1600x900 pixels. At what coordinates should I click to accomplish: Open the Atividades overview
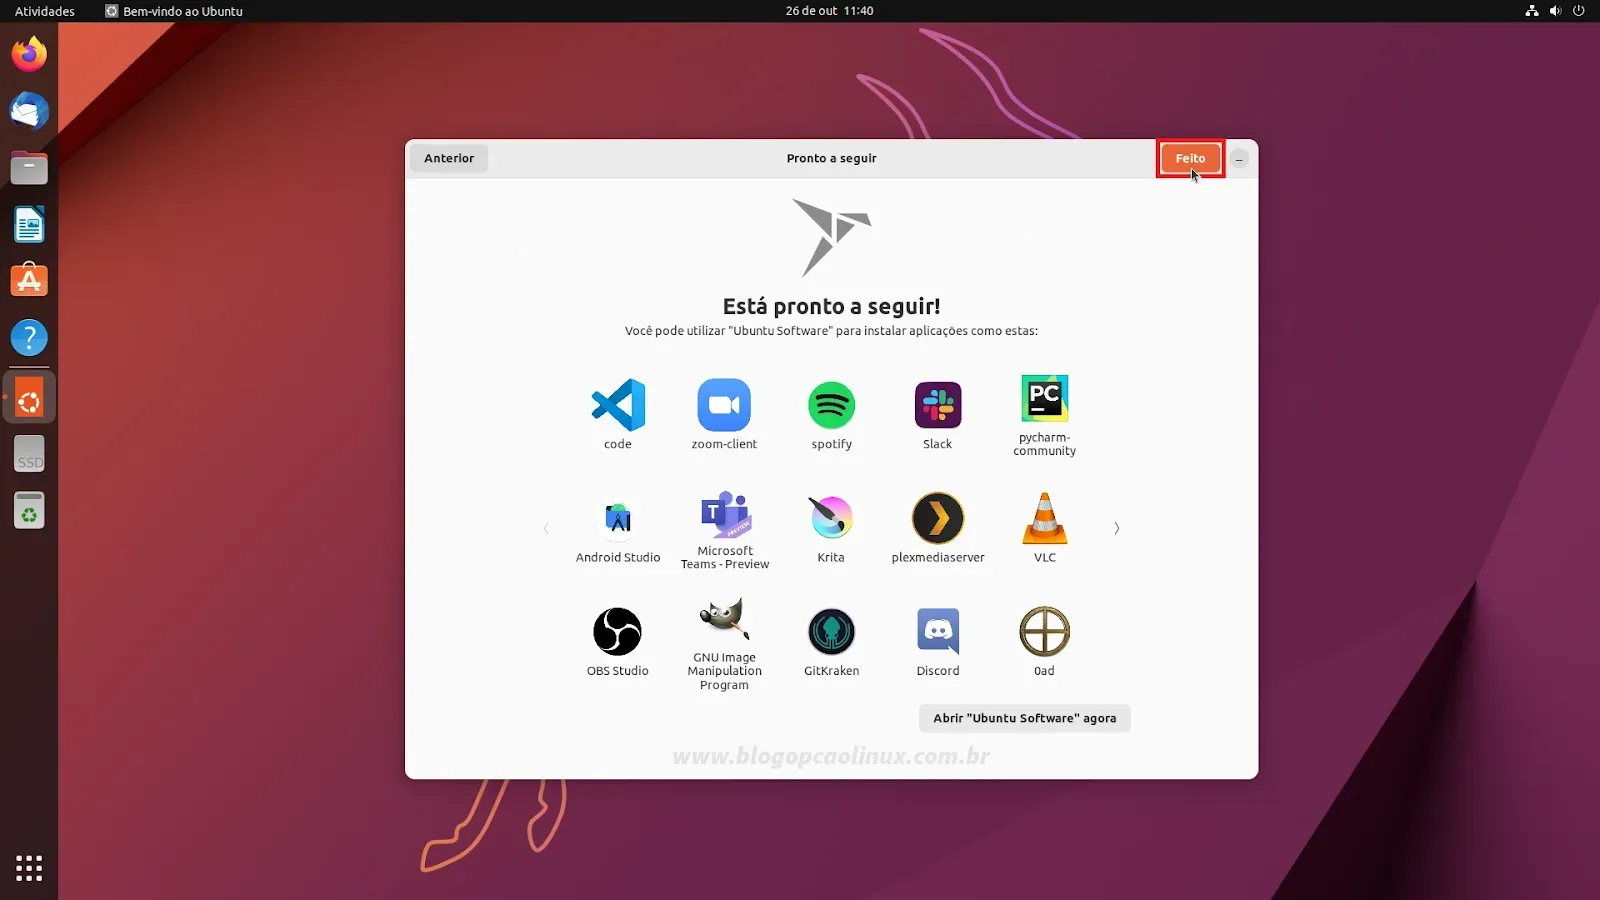point(45,11)
